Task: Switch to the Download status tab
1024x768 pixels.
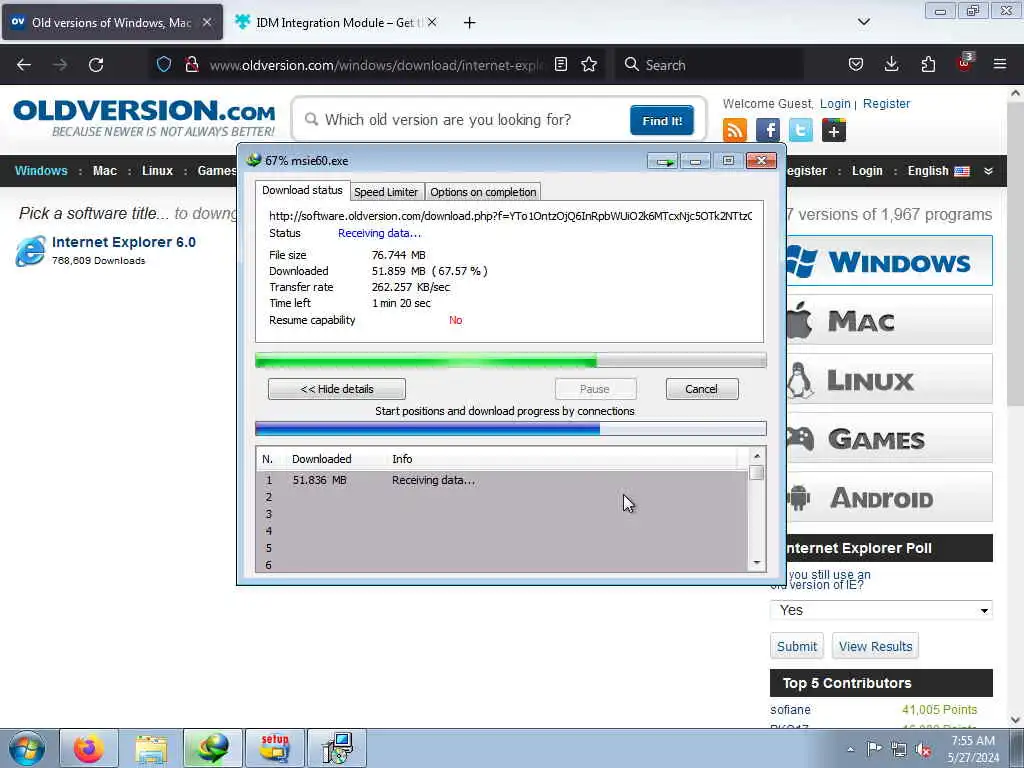Action: pyautogui.click(x=302, y=190)
